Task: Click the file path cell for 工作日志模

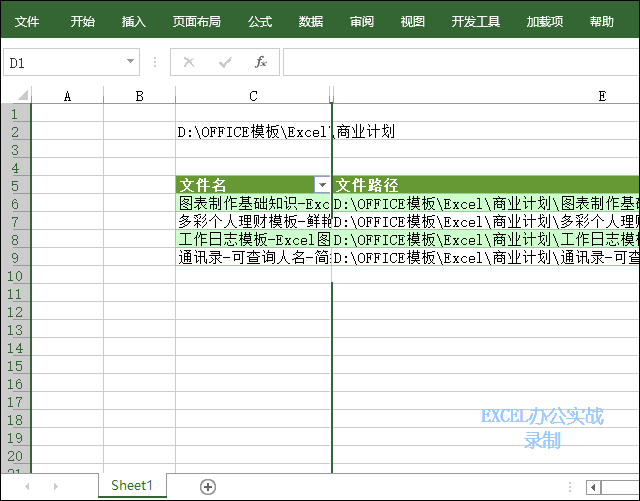Action: (486, 239)
